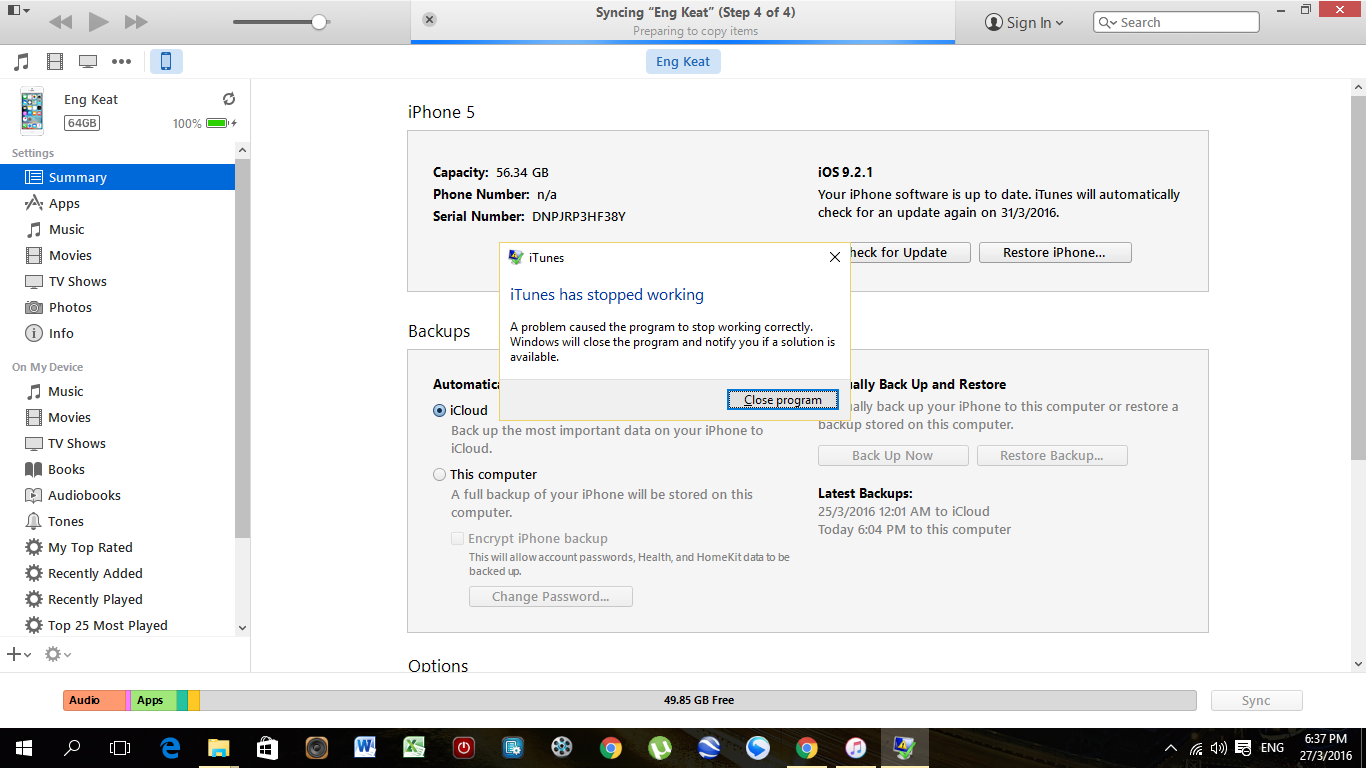The width and height of the screenshot is (1366, 768).
Task: Click the Sync button at bottom right
Action: (1257, 701)
